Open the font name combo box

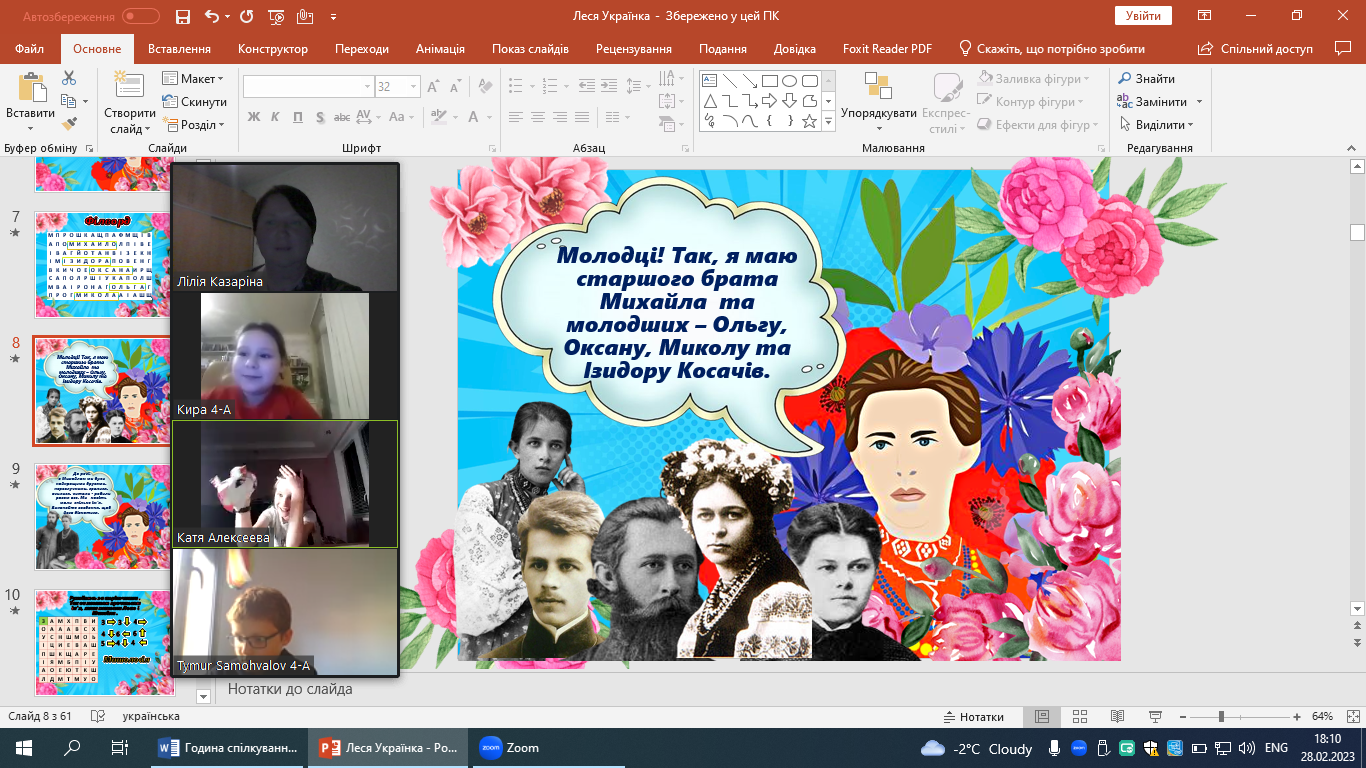308,87
